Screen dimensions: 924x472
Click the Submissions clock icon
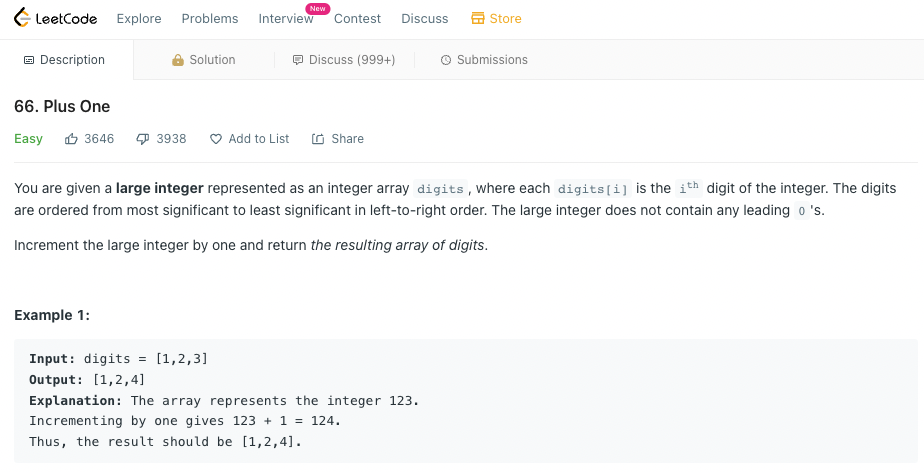(x=446, y=60)
